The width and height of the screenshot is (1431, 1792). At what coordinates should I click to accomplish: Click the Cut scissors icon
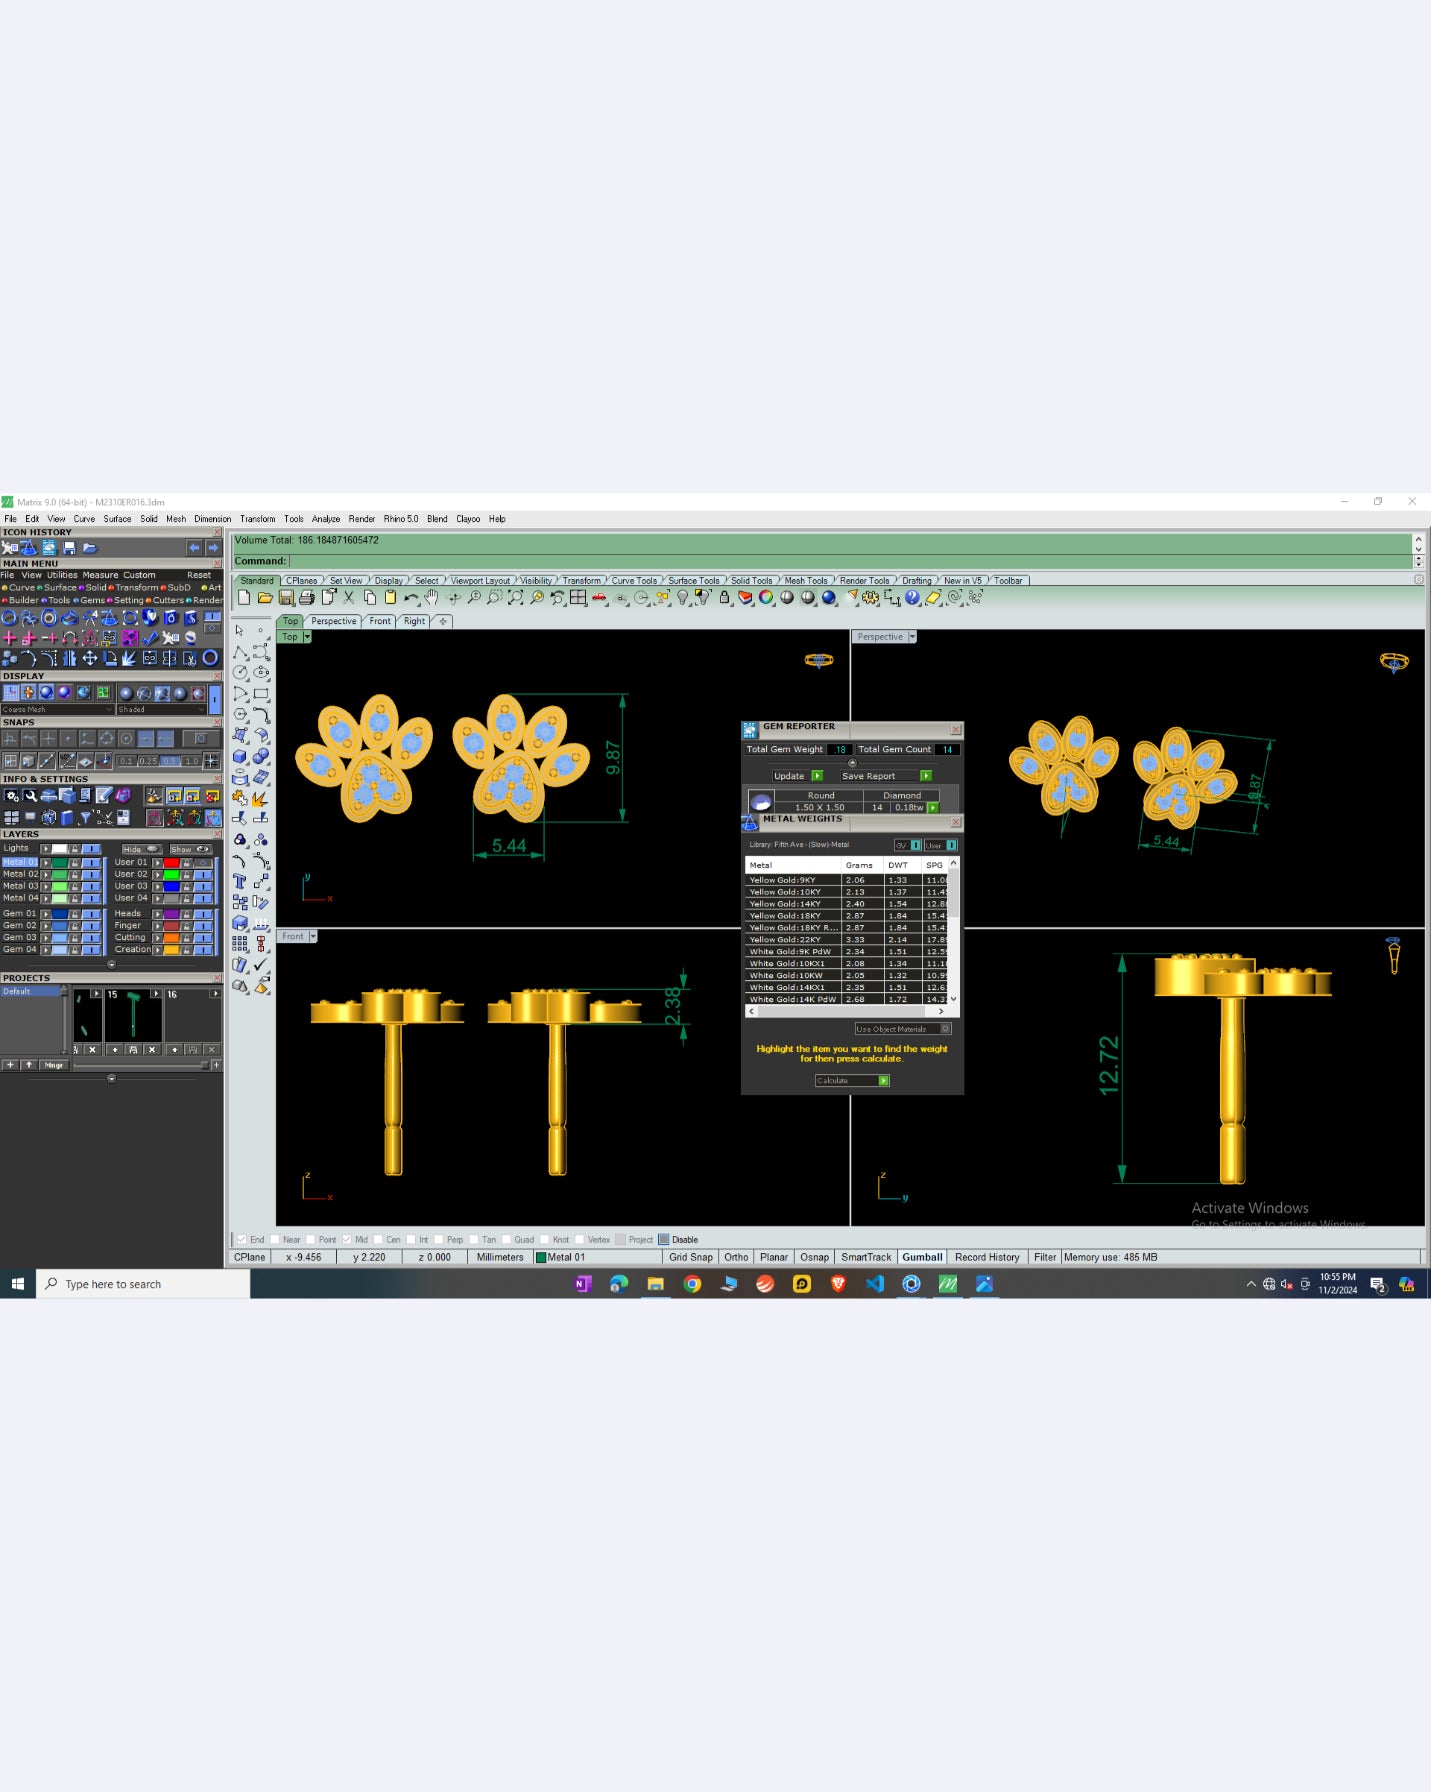pos(348,598)
